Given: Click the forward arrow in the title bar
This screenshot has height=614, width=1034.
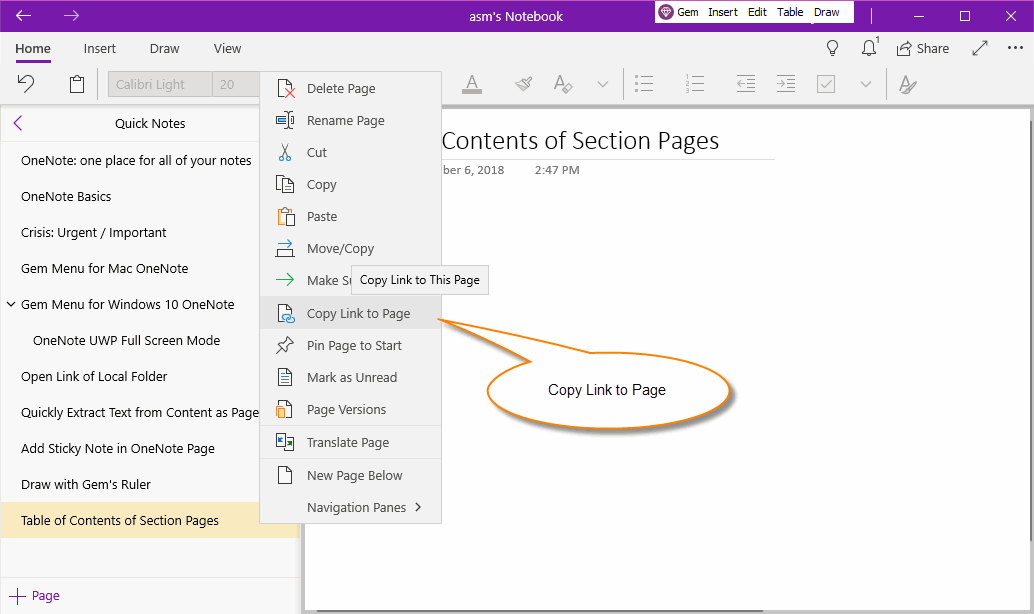Looking at the screenshot, I should click(x=71, y=16).
